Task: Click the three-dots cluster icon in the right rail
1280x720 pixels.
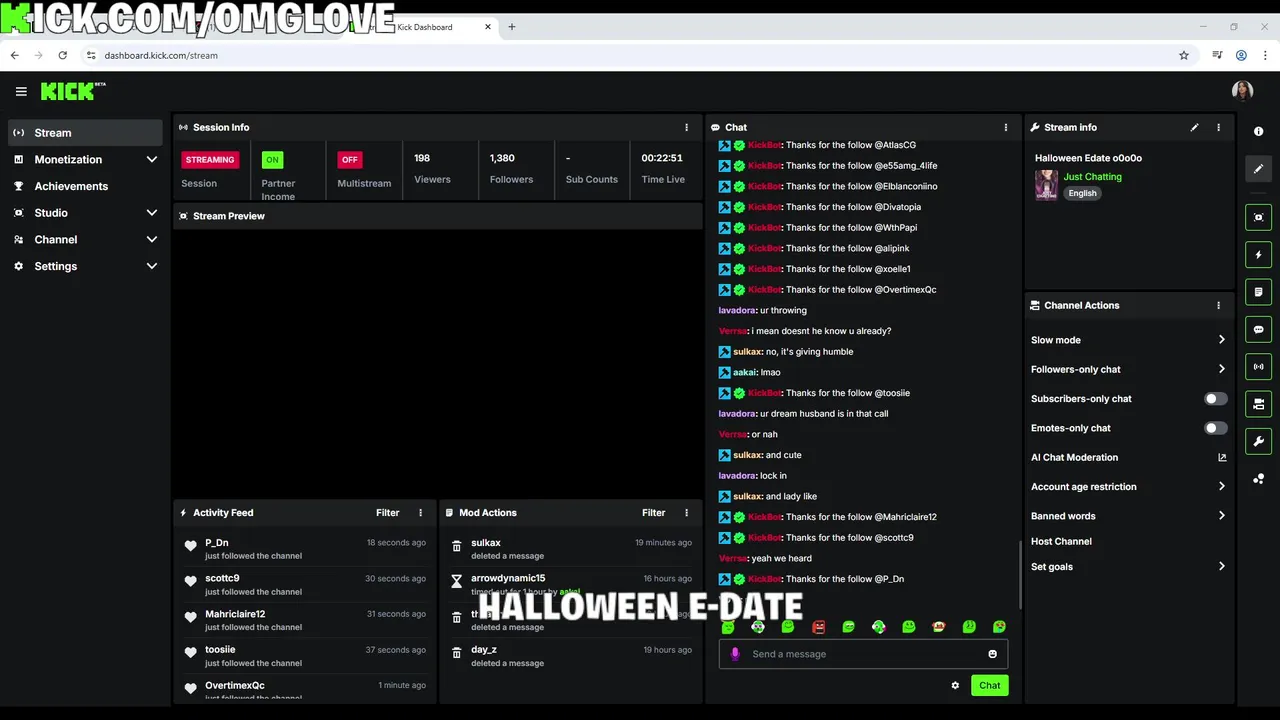Action: click(1258, 479)
